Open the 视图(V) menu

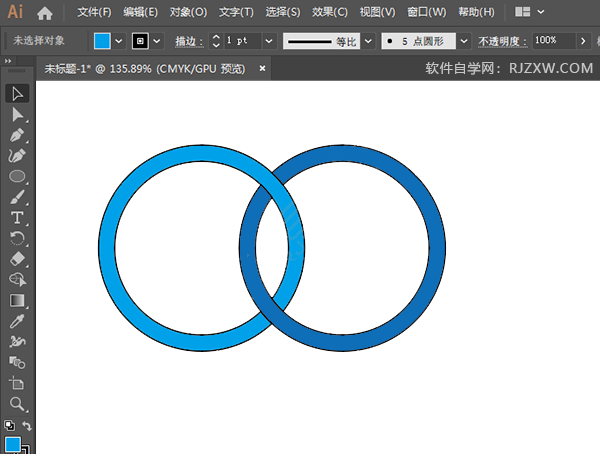377,12
